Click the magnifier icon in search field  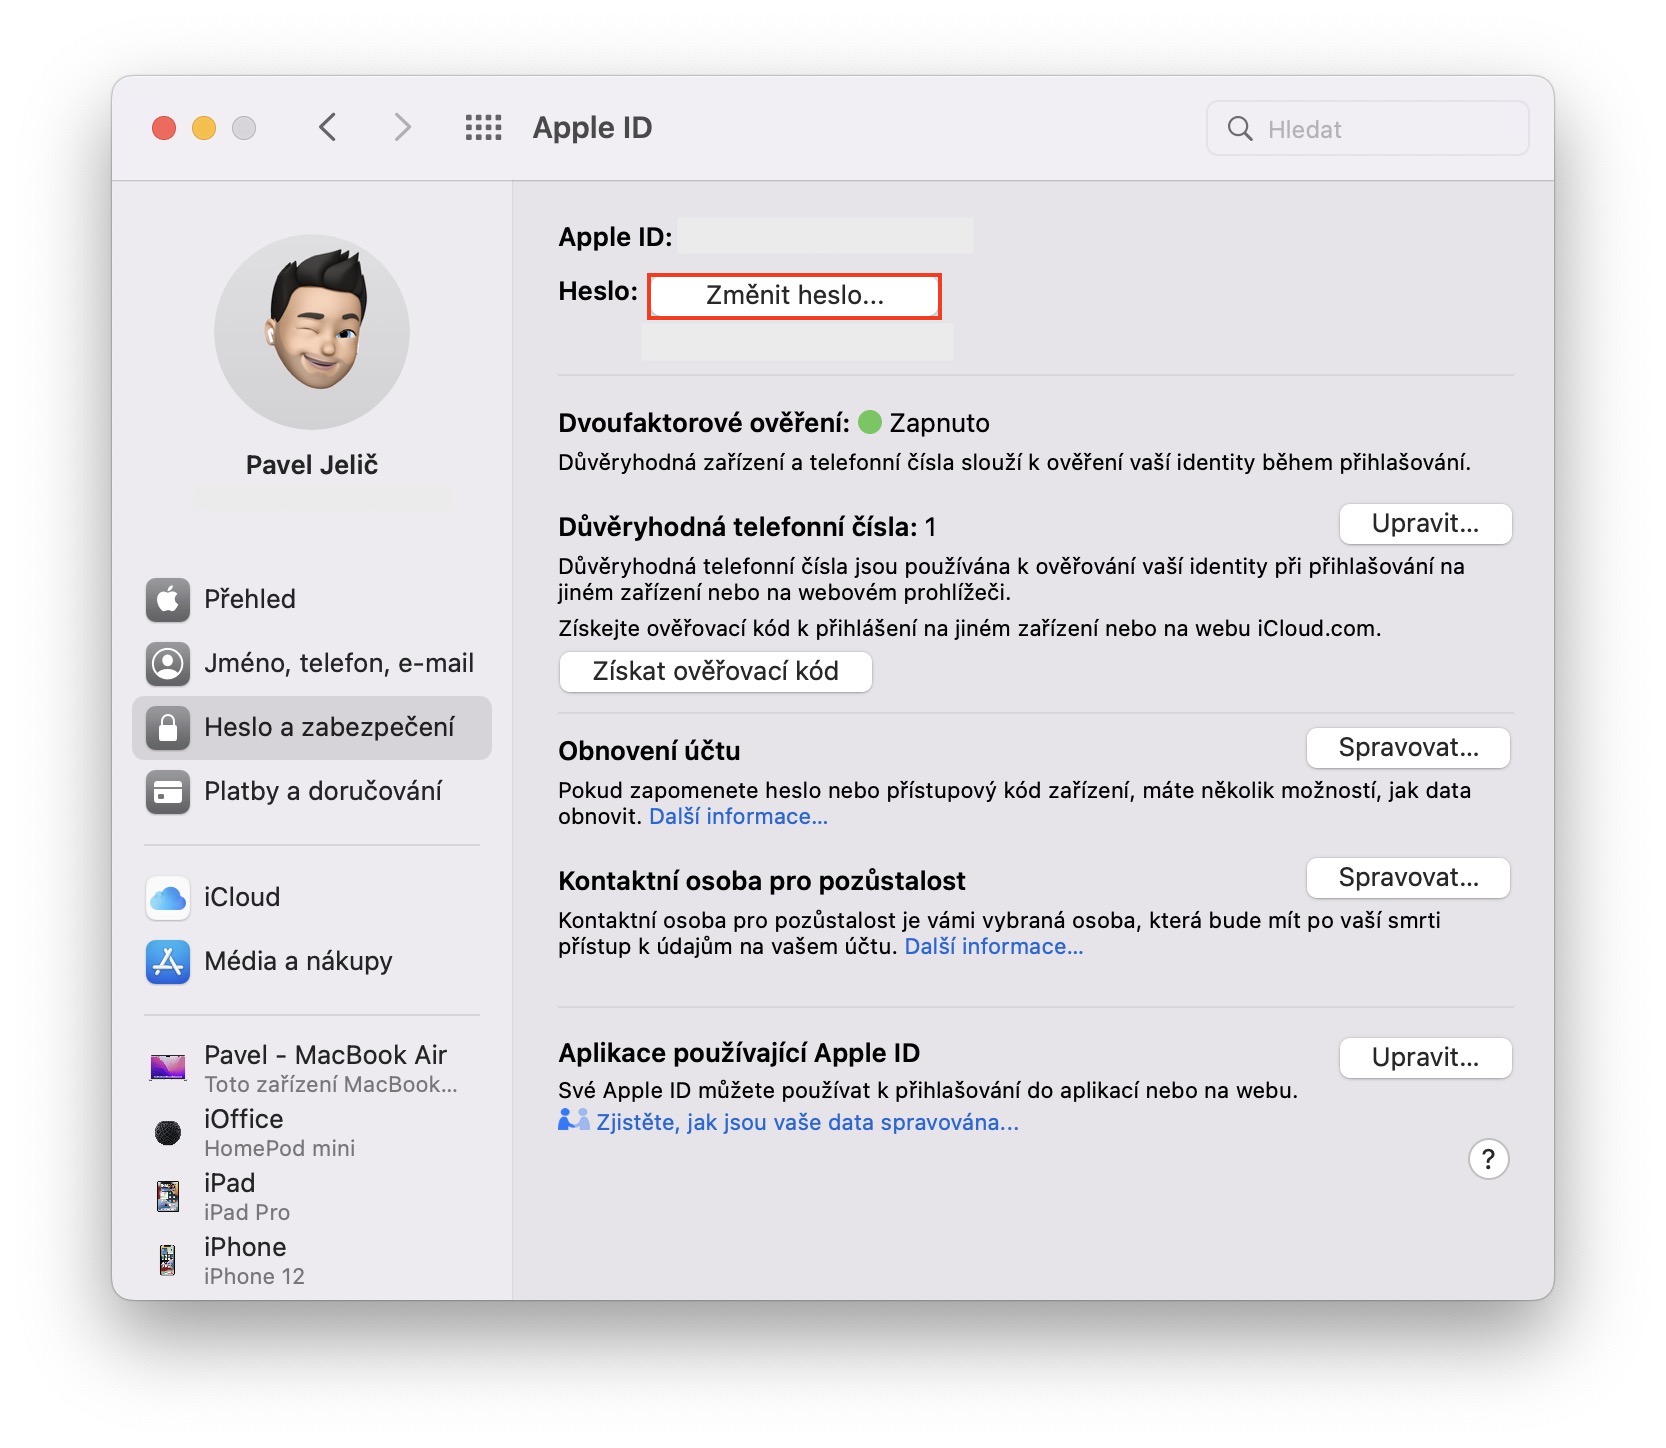point(1240,129)
